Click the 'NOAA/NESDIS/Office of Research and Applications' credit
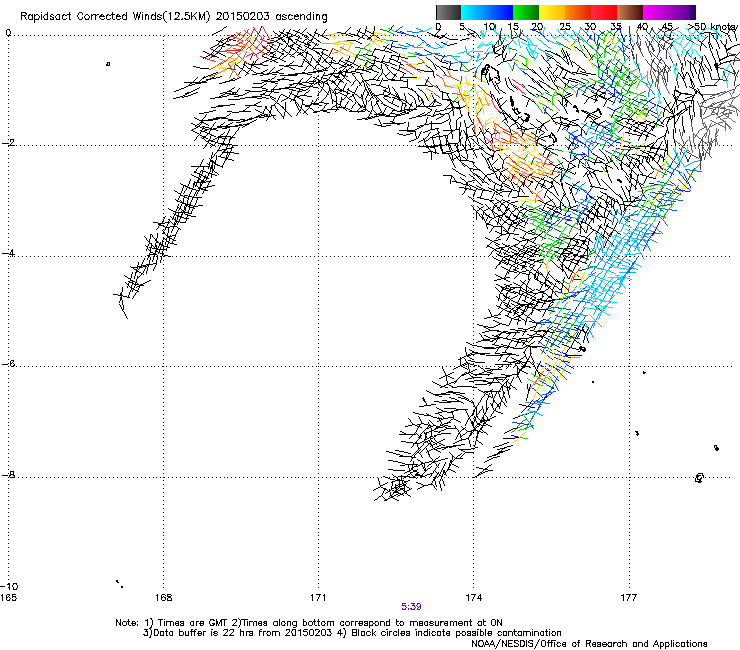 coord(589,644)
